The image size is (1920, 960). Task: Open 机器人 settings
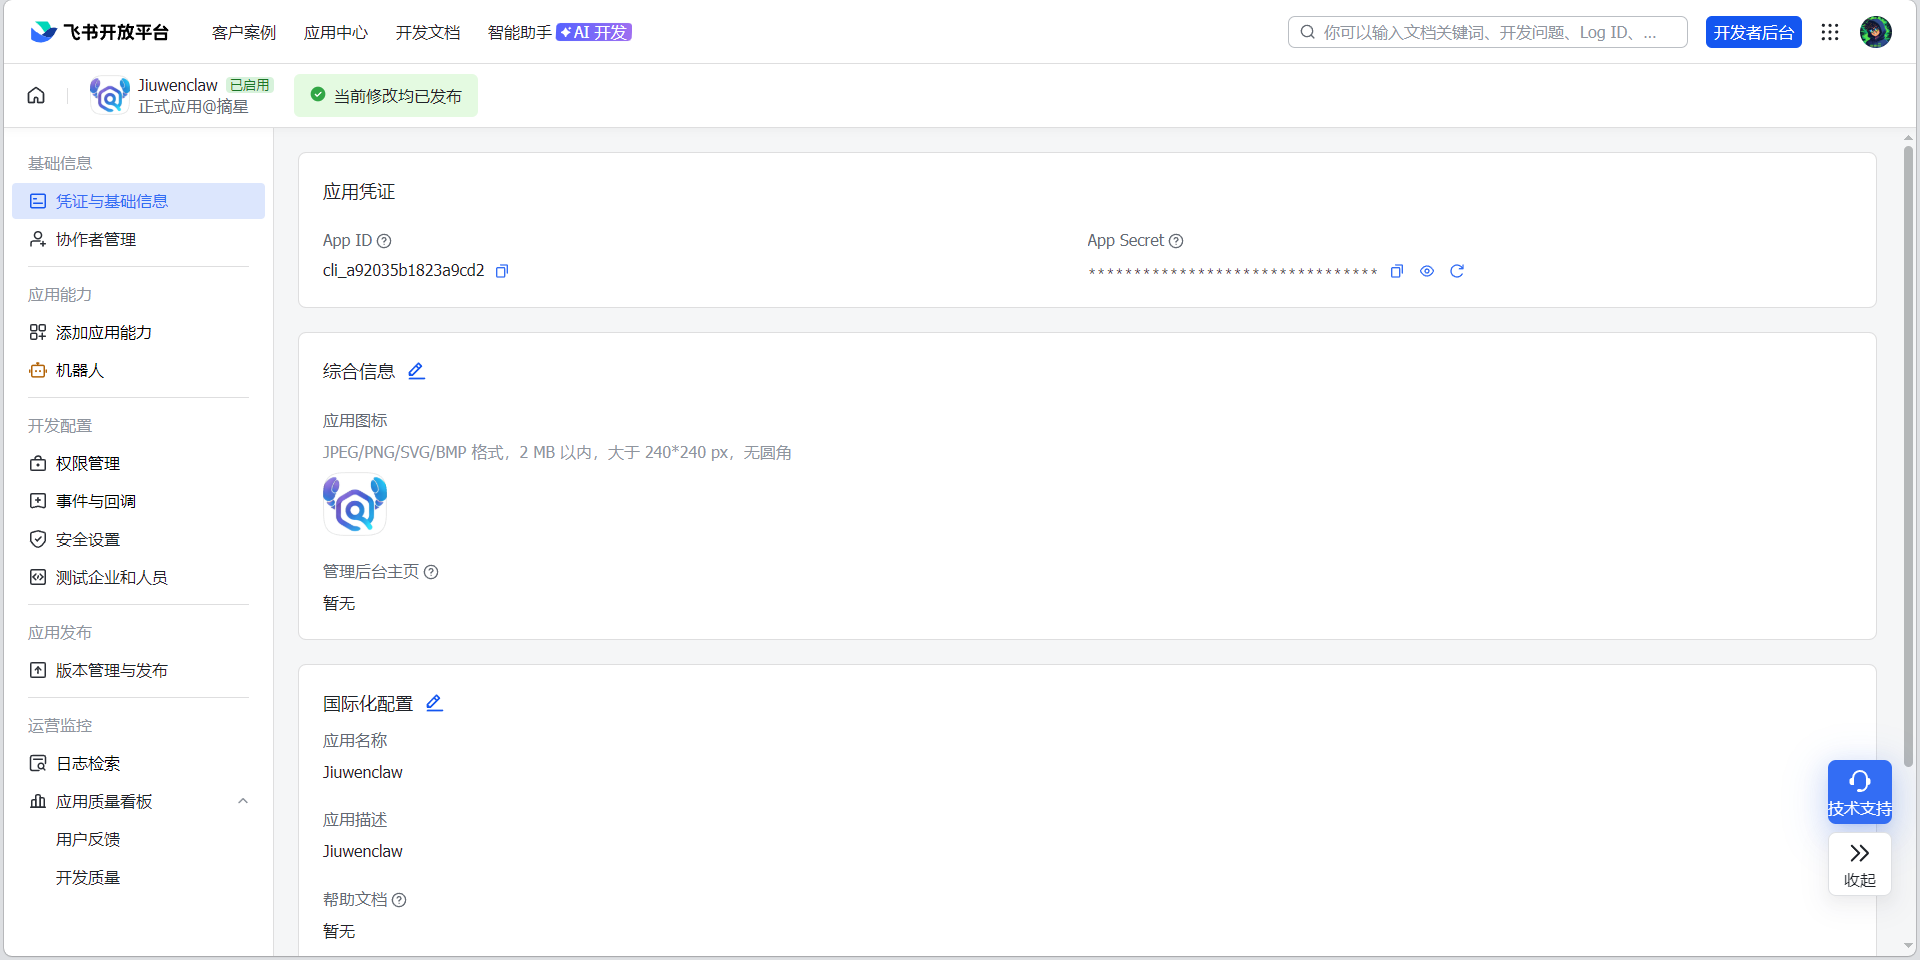[x=138, y=370]
